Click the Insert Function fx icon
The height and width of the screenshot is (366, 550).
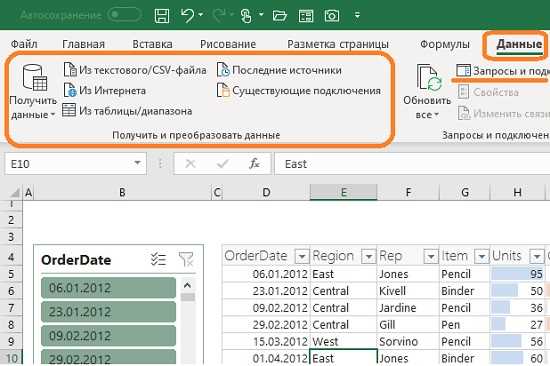coord(254,164)
